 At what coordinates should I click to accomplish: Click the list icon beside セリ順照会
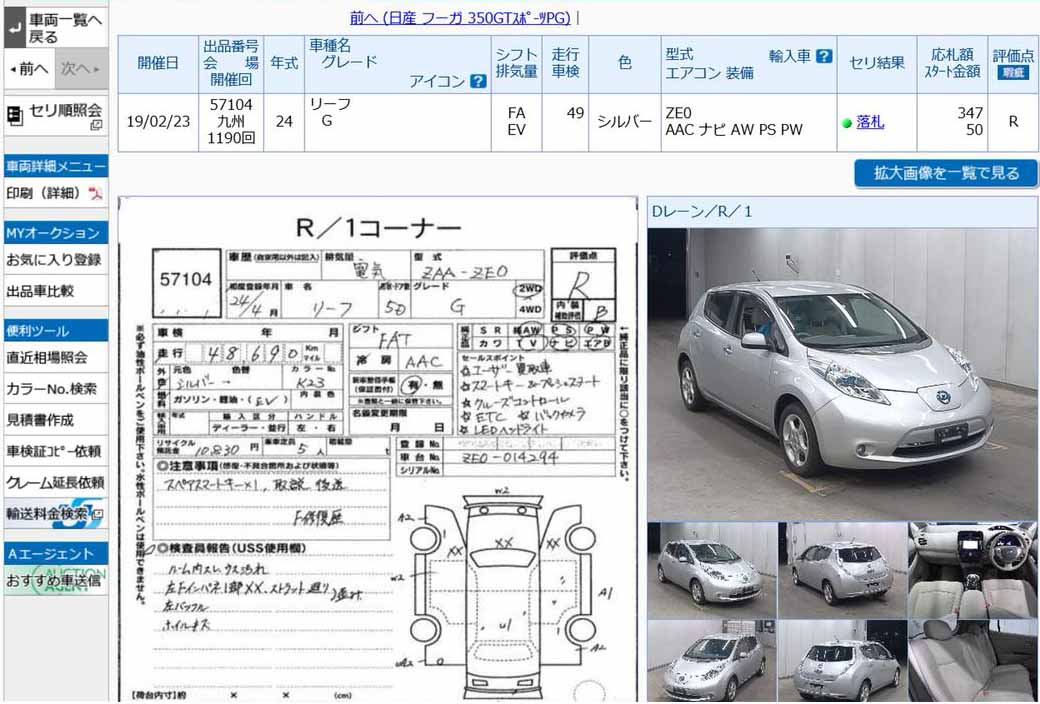(15, 115)
